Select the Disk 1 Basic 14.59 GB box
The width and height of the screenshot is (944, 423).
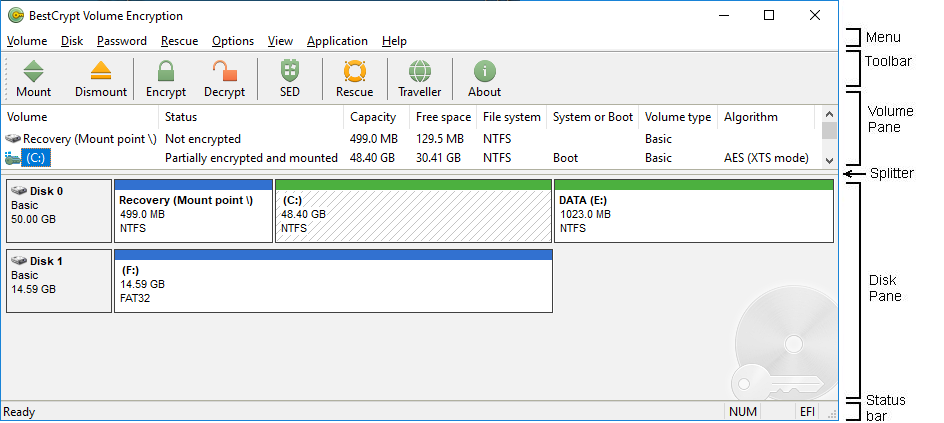coord(59,281)
